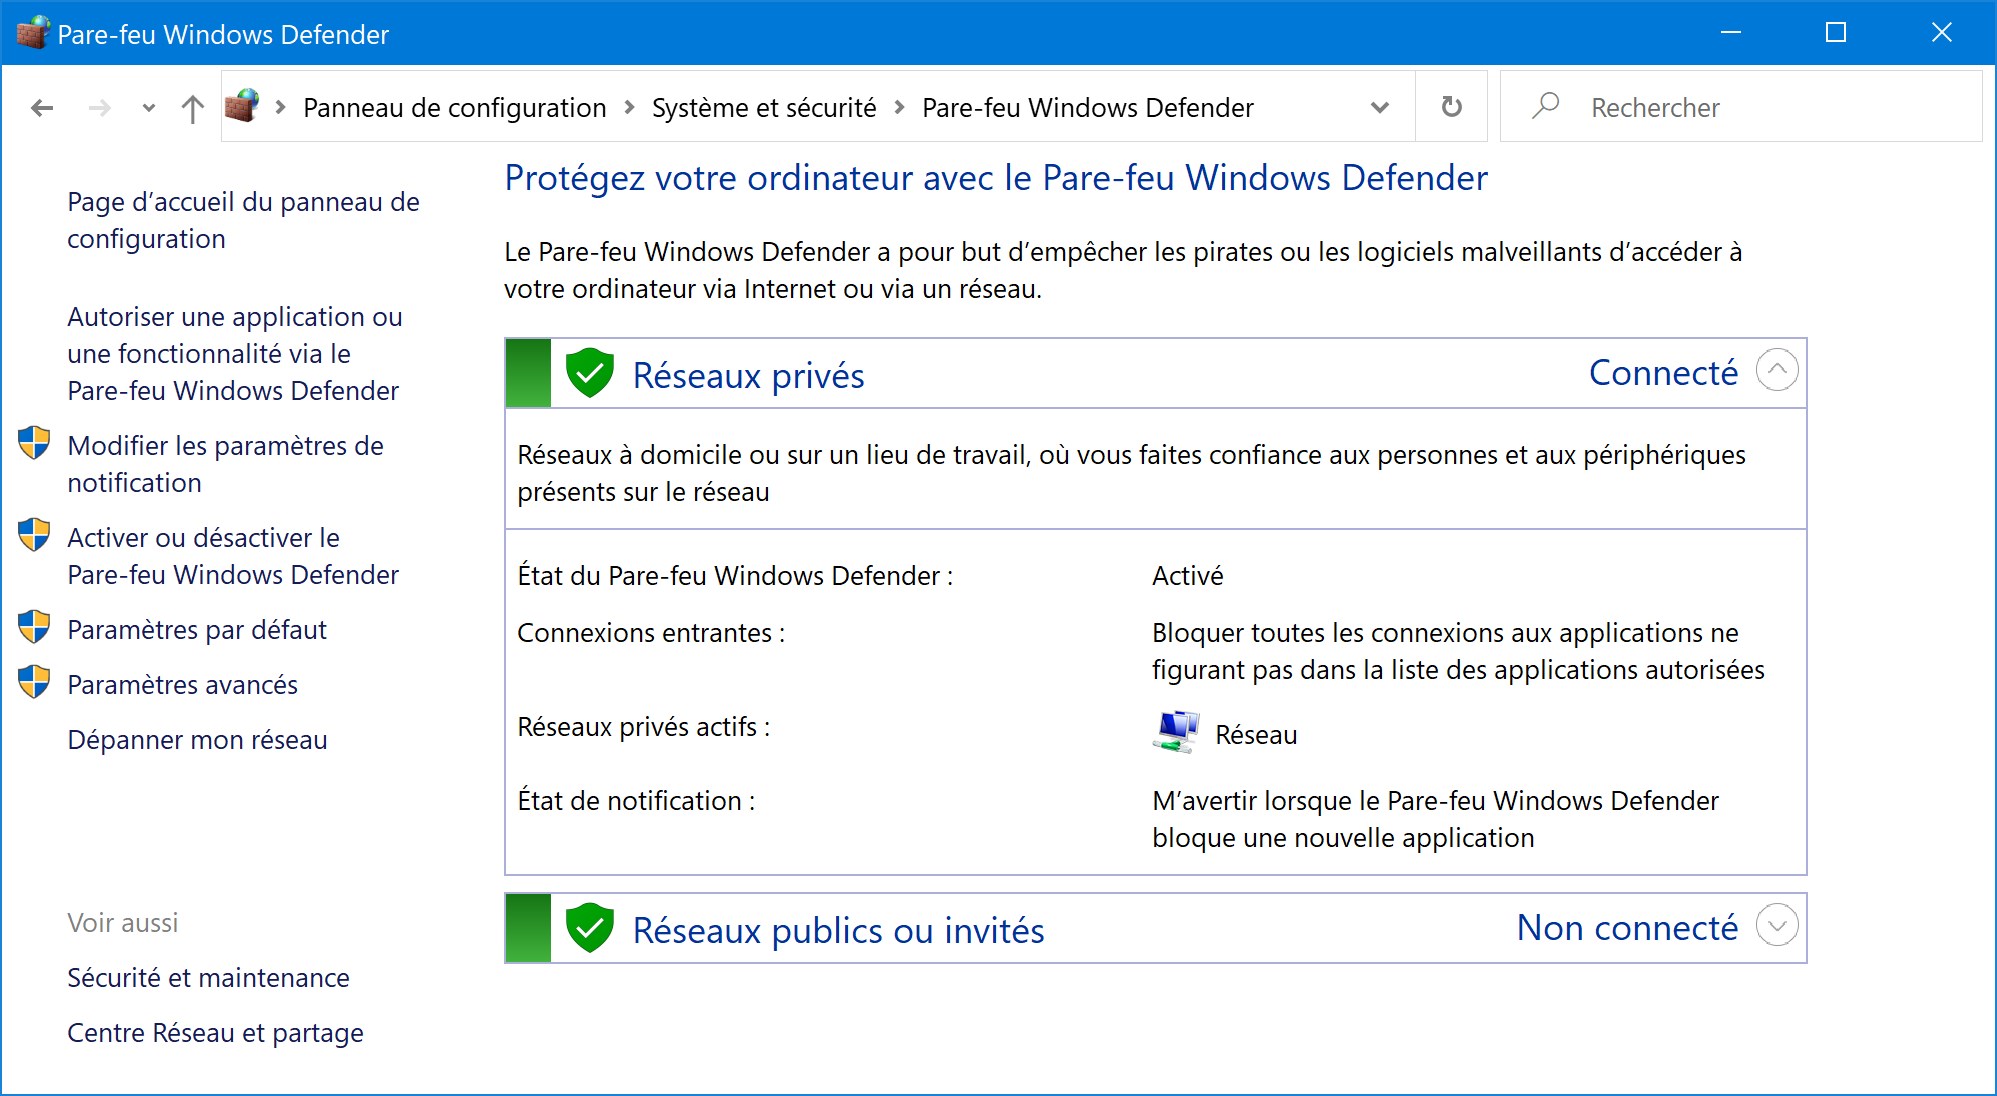The height and width of the screenshot is (1096, 1997).
Task: Open Sécurité et maintenance link
Action: tap(208, 978)
